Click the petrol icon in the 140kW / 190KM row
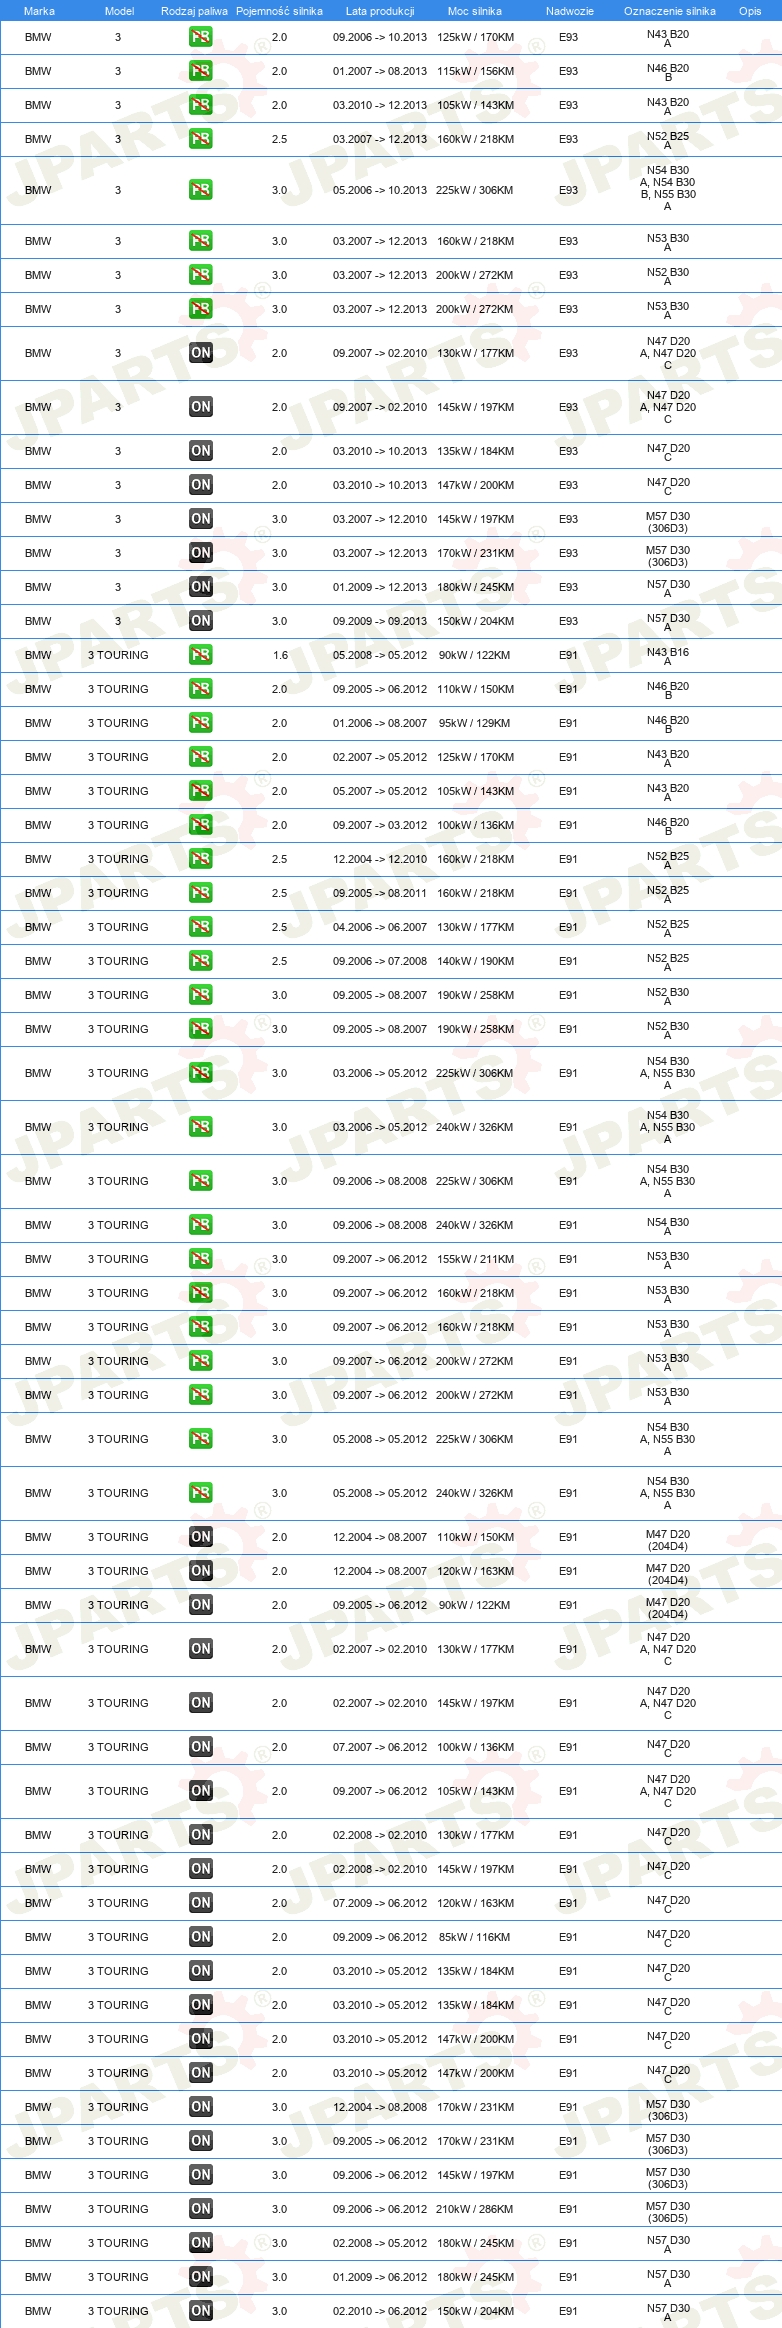This screenshot has height=2328, width=782. [x=200, y=961]
